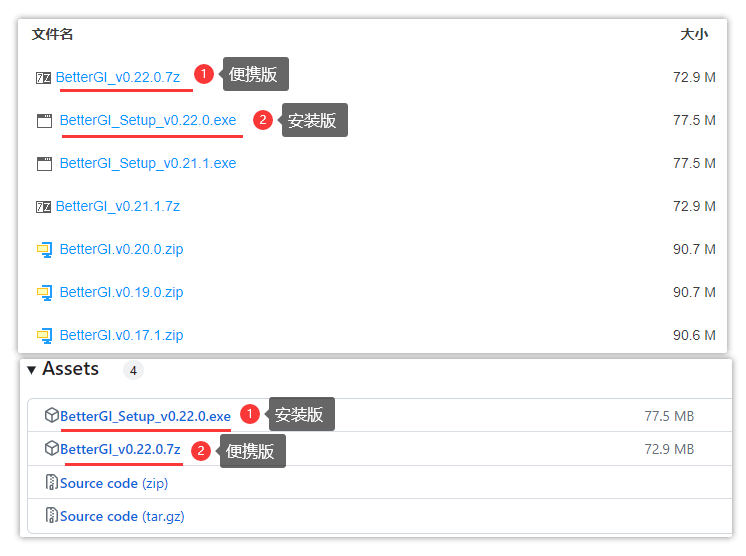Click the package icon beside Assets BetterGI_v0.22.0.7z
This screenshot has height=556, width=746.
[52, 449]
